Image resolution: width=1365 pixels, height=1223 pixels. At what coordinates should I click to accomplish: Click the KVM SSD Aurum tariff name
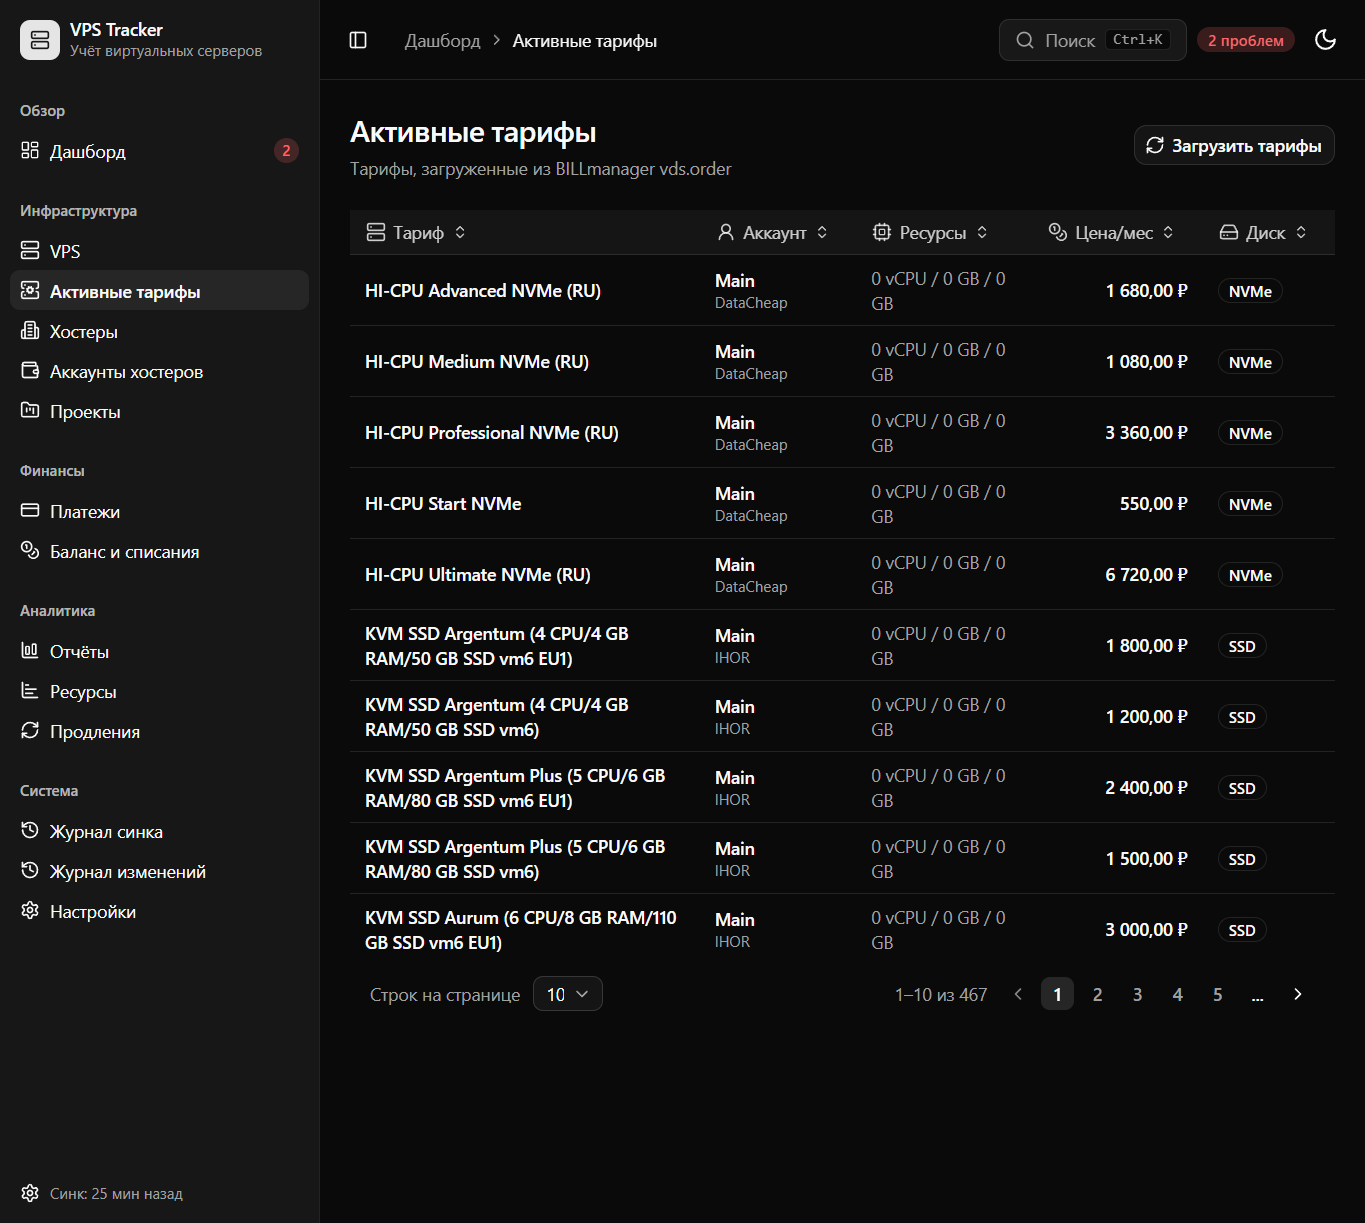coord(521,930)
